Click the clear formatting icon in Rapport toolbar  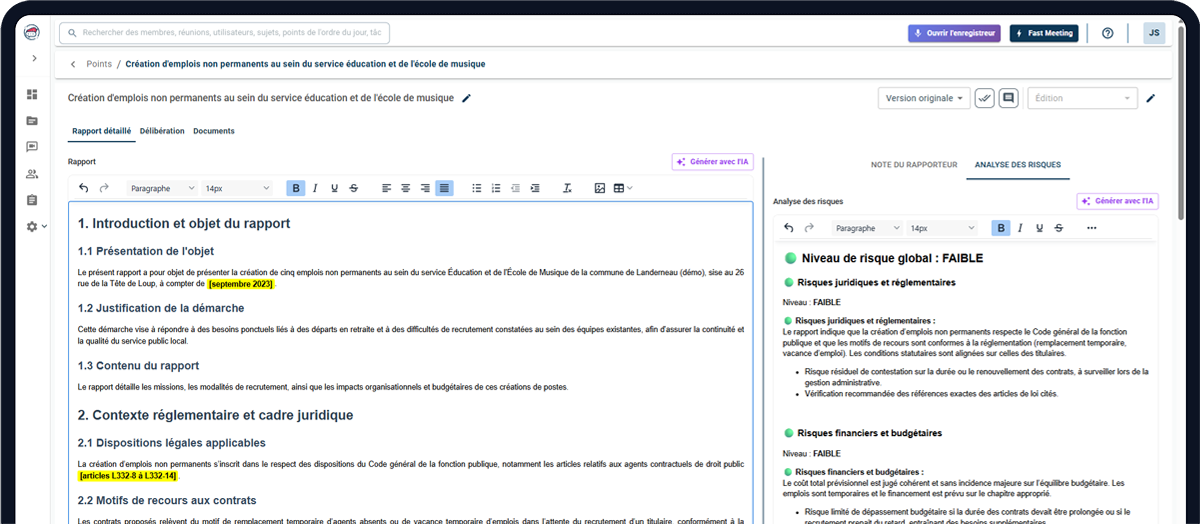[x=567, y=188]
